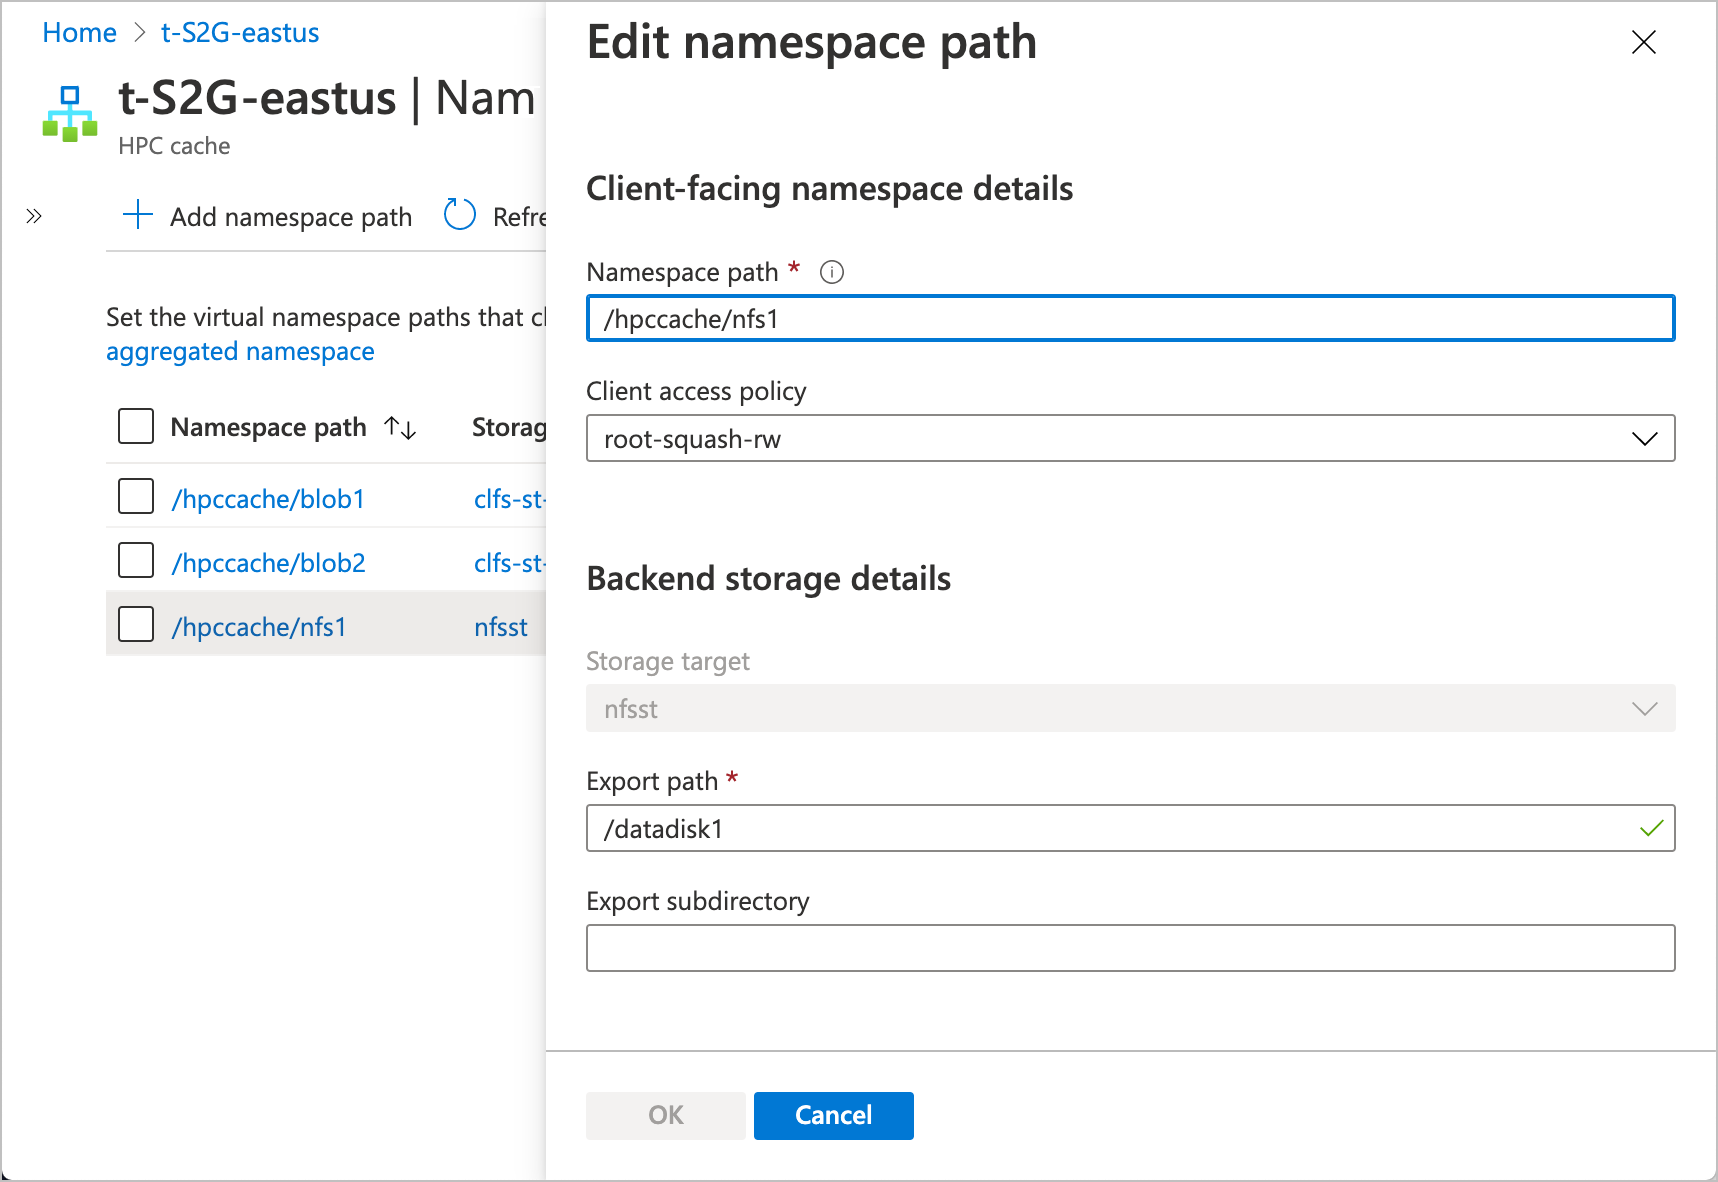The height and width of the screenshot is (1182, 1718).
Task: Click the HPC cache resource icon
Action: pos(69,113)
